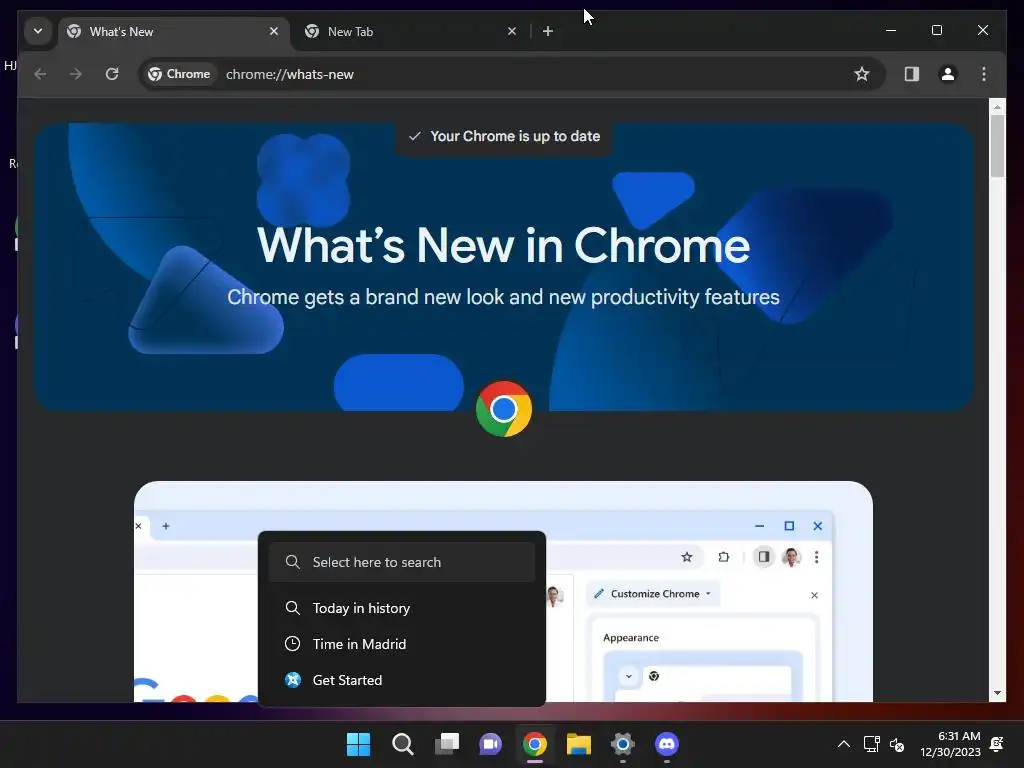Open the notifications bell icon
1024x768 pixels.
[997, 744]
